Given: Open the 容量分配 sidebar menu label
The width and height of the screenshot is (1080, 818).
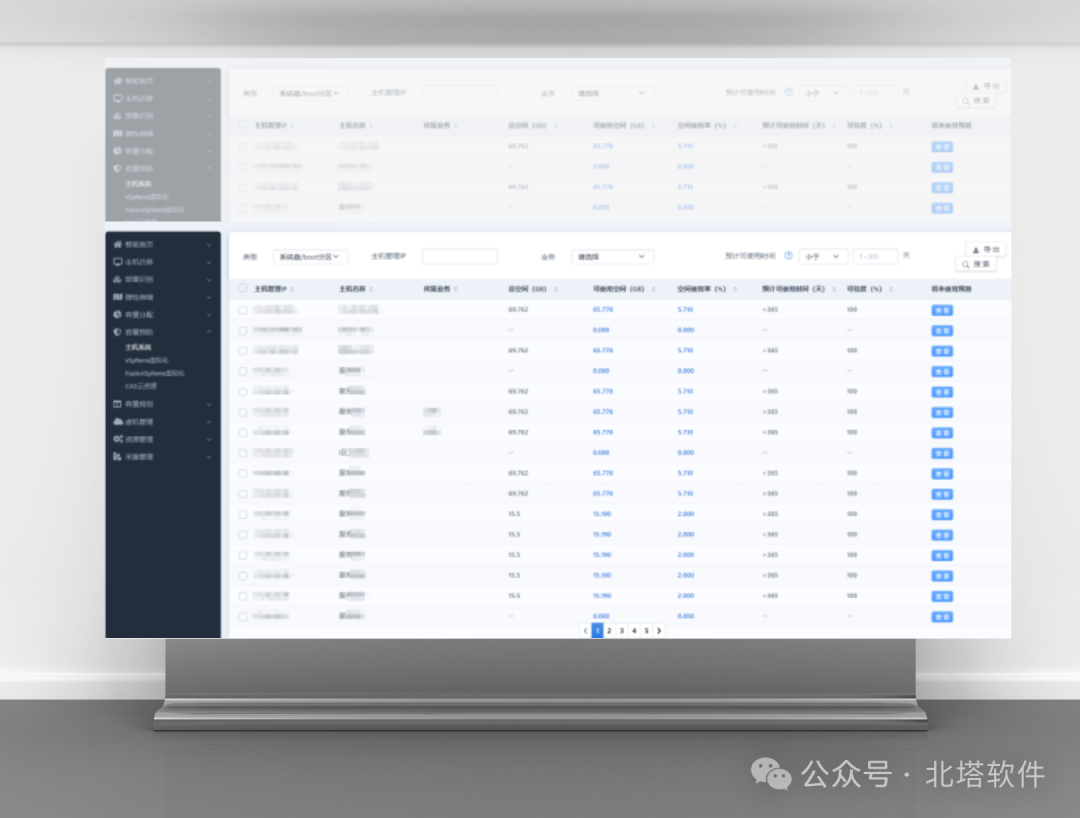Looking at the screenshot, I should pos(139,315).
